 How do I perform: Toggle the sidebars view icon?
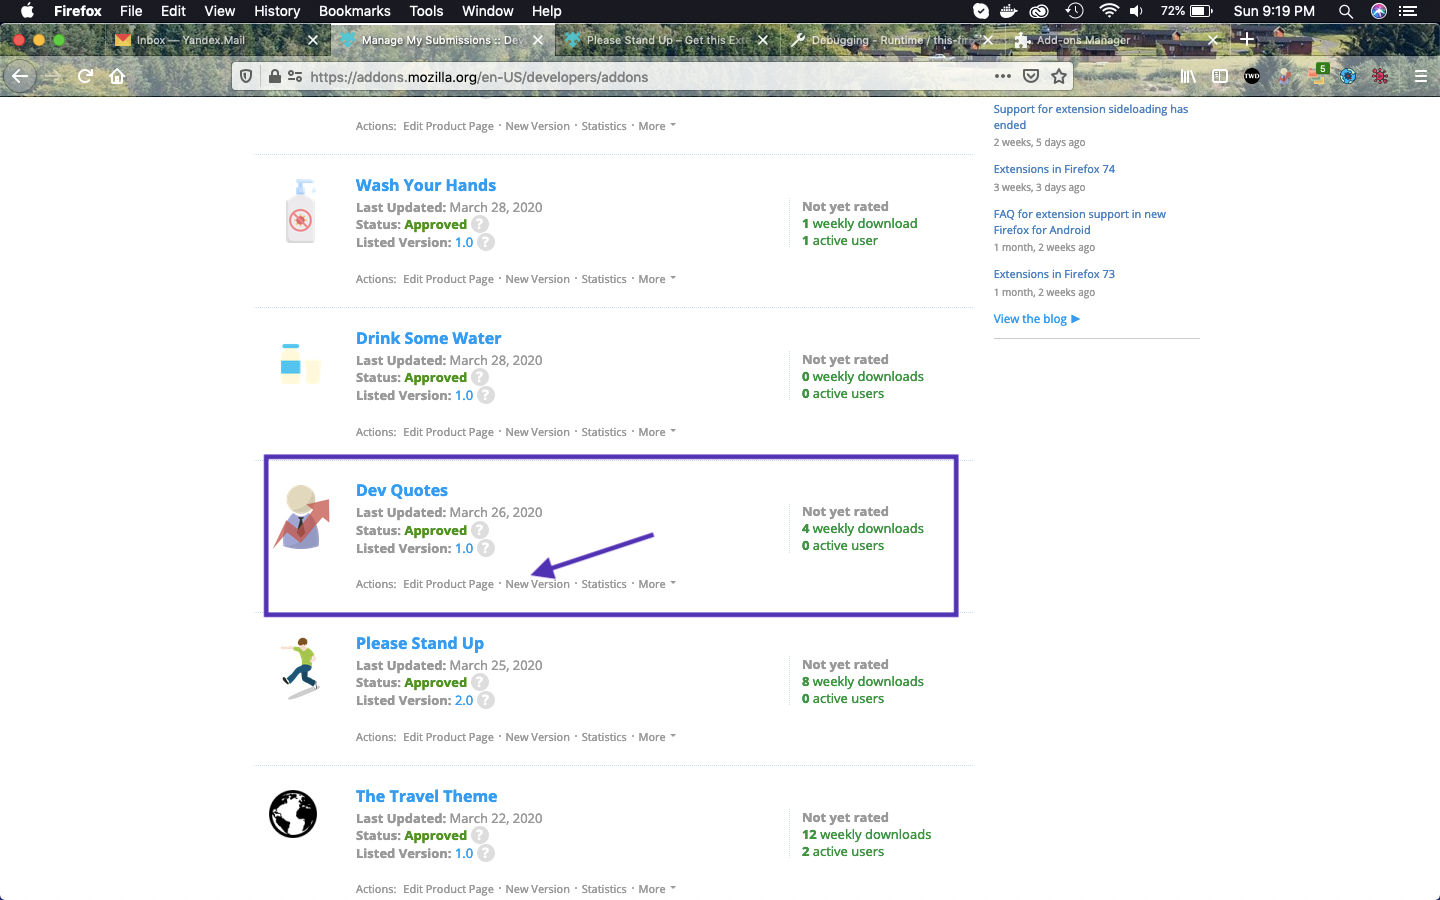click(1220, 76)
